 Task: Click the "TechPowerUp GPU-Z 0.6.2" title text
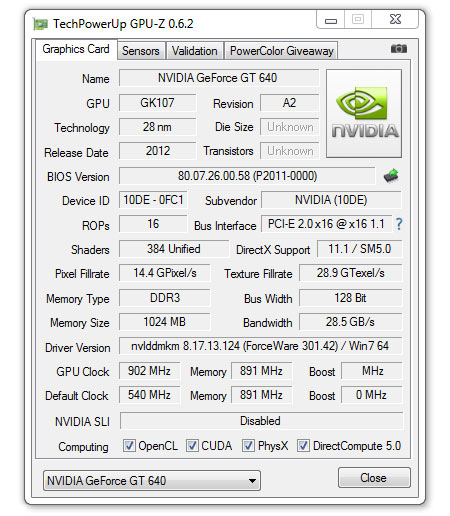[123, 24]
